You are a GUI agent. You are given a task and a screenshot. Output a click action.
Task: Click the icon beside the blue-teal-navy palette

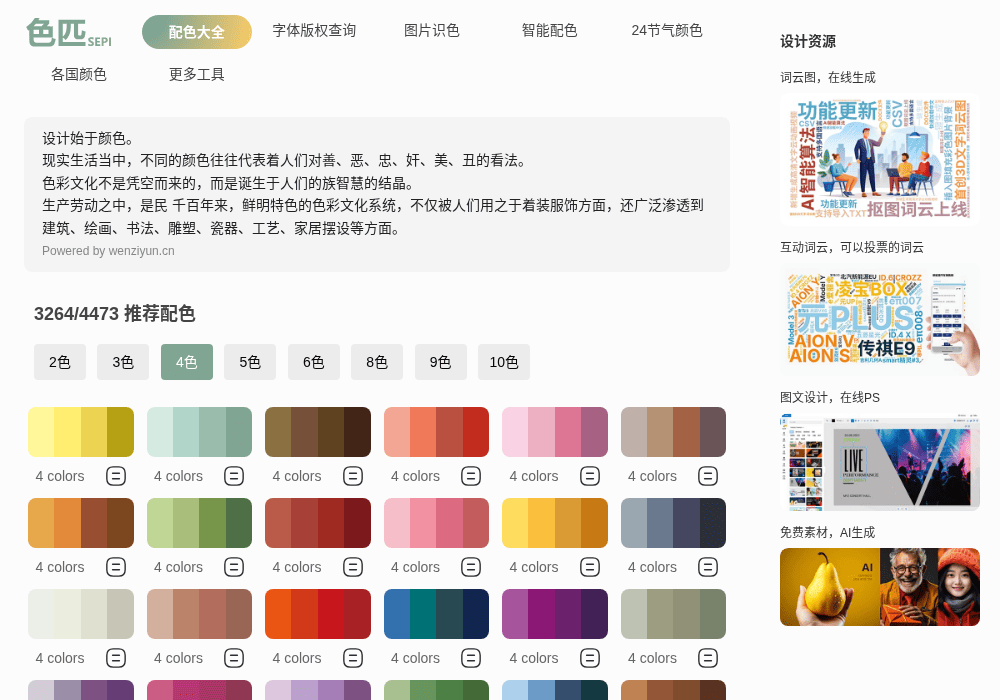coord(471,658)
